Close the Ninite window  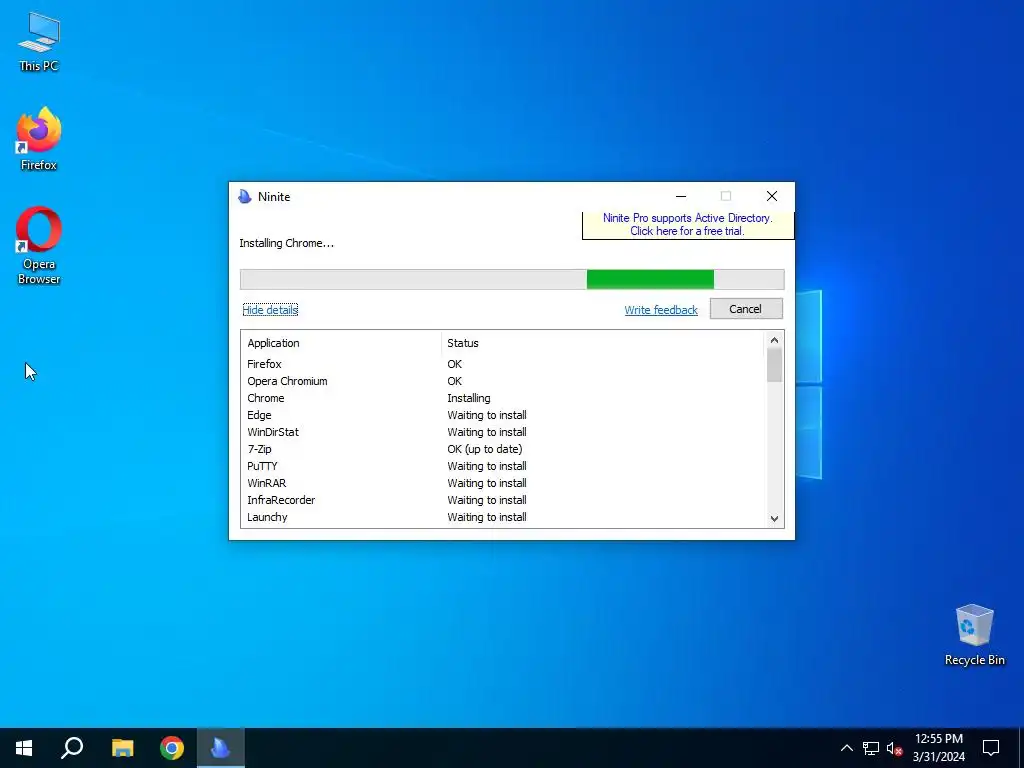(x=772, y=196)
